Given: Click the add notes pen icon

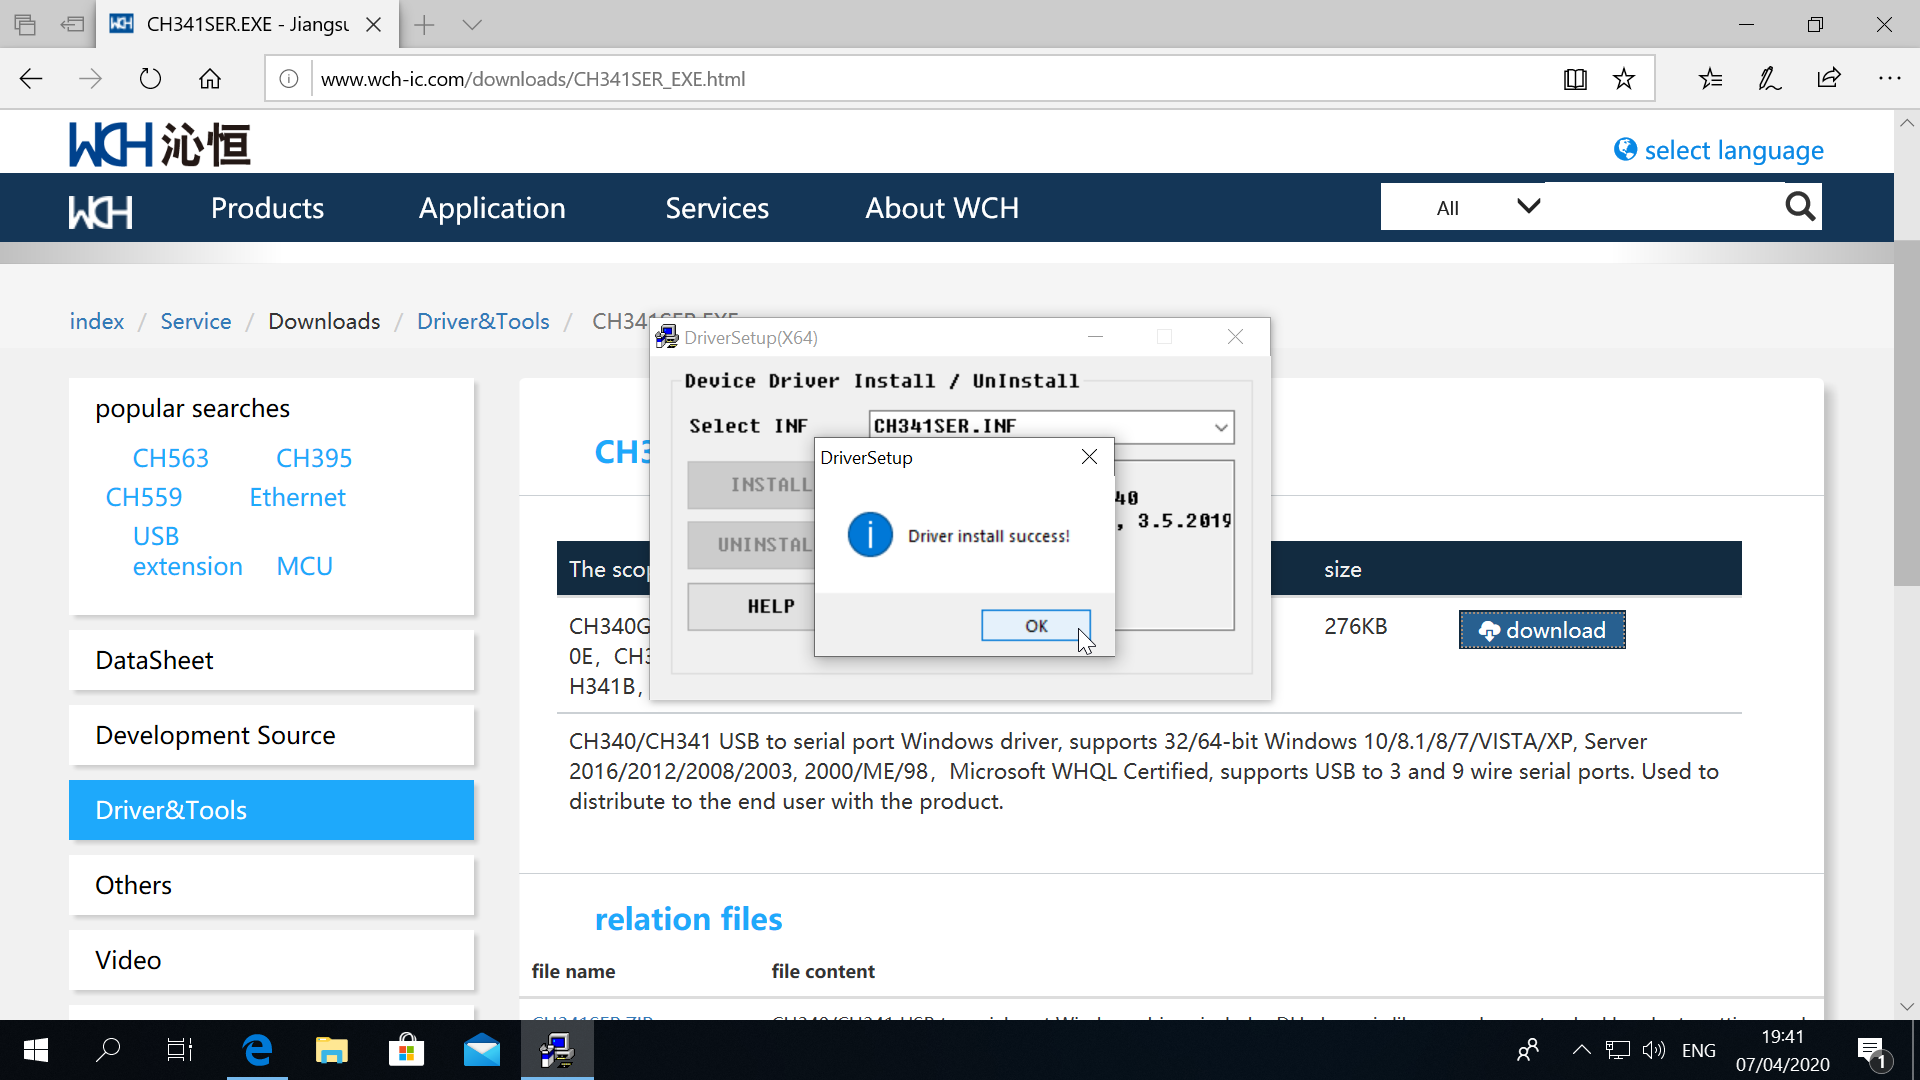Looking at the screenshot, I should tap(1770, 79).
